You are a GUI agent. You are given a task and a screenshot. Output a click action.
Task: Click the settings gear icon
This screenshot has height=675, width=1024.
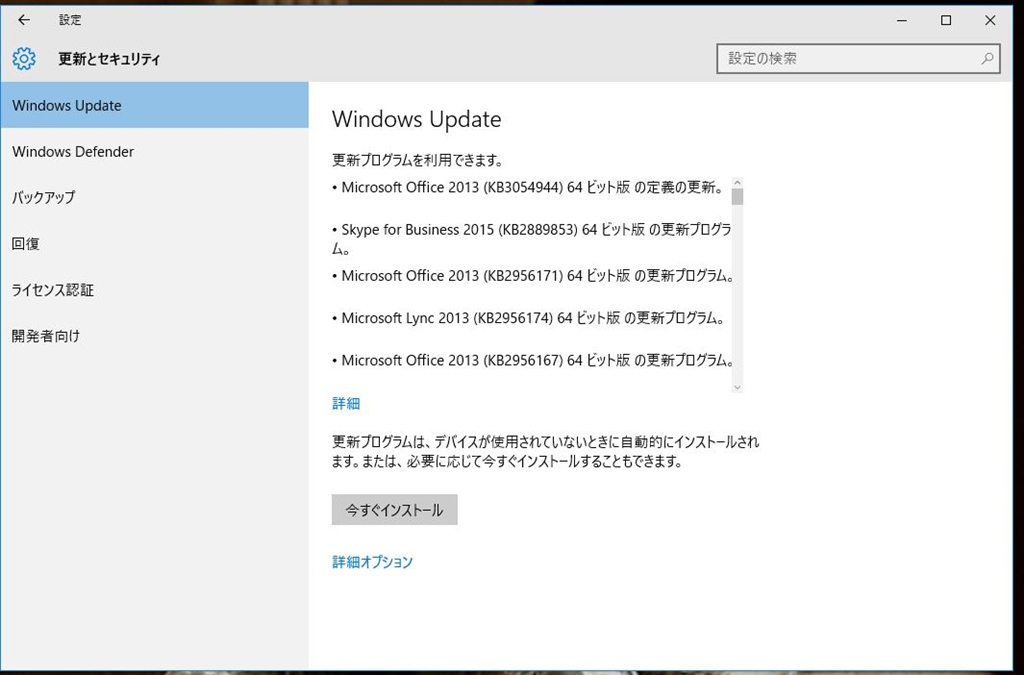(x=24, y=59)
